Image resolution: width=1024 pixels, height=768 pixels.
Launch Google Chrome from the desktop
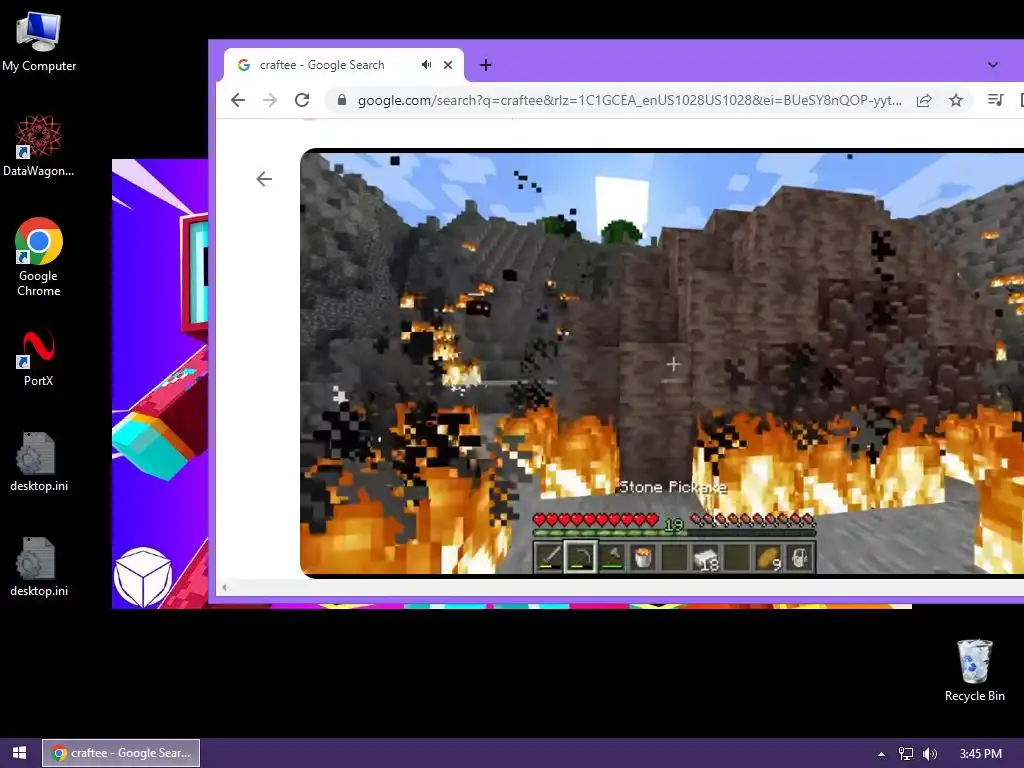[39, 257]
